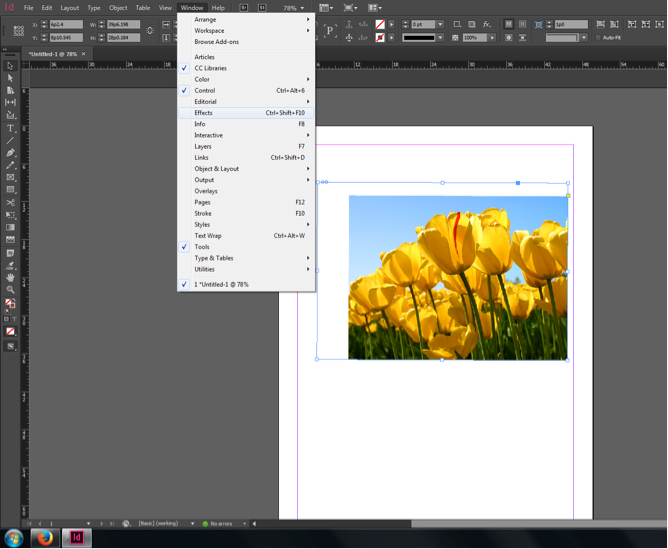This screenshot has height=549, width=668.
Task: Click Browse Add-ons menu entry
Action: 246,42
